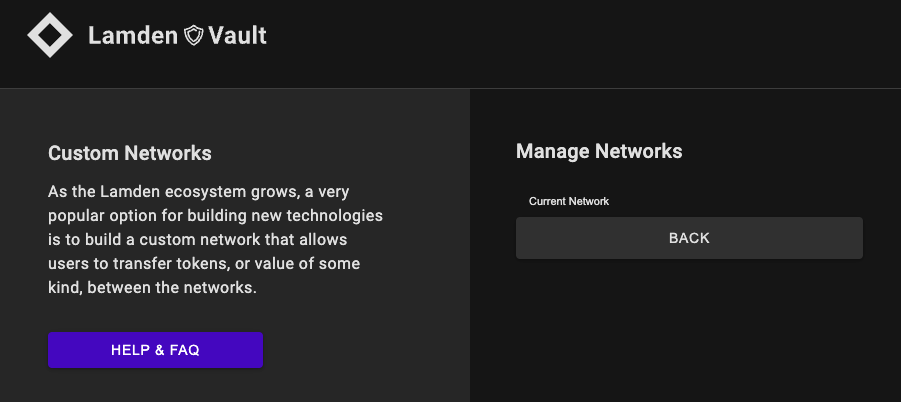Open the HELP & FAQ page
The width and height of the screenshot is (901, 402).
[x=155, y=350]
